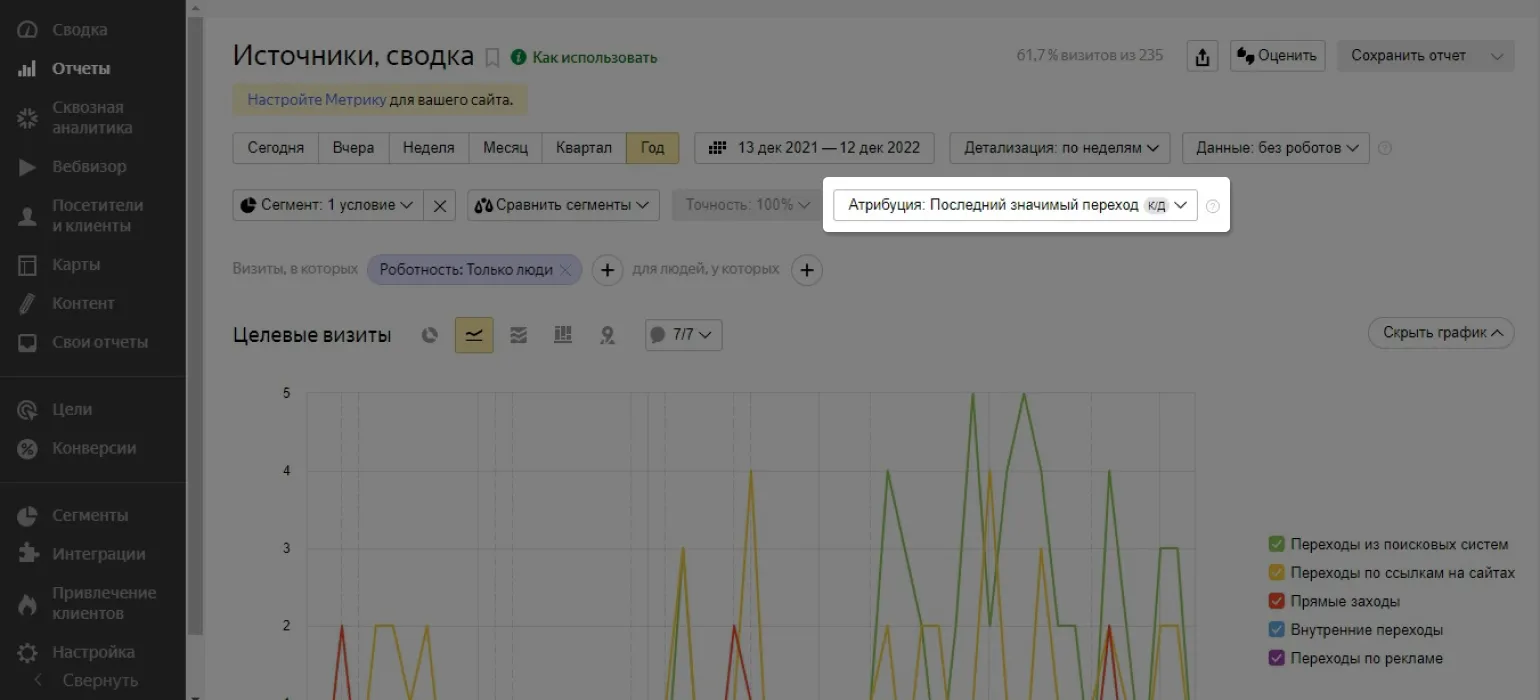This screenshot has width=1540, height=700.
Task: Switch chart to pie view
Action: [x=429, y=335]
